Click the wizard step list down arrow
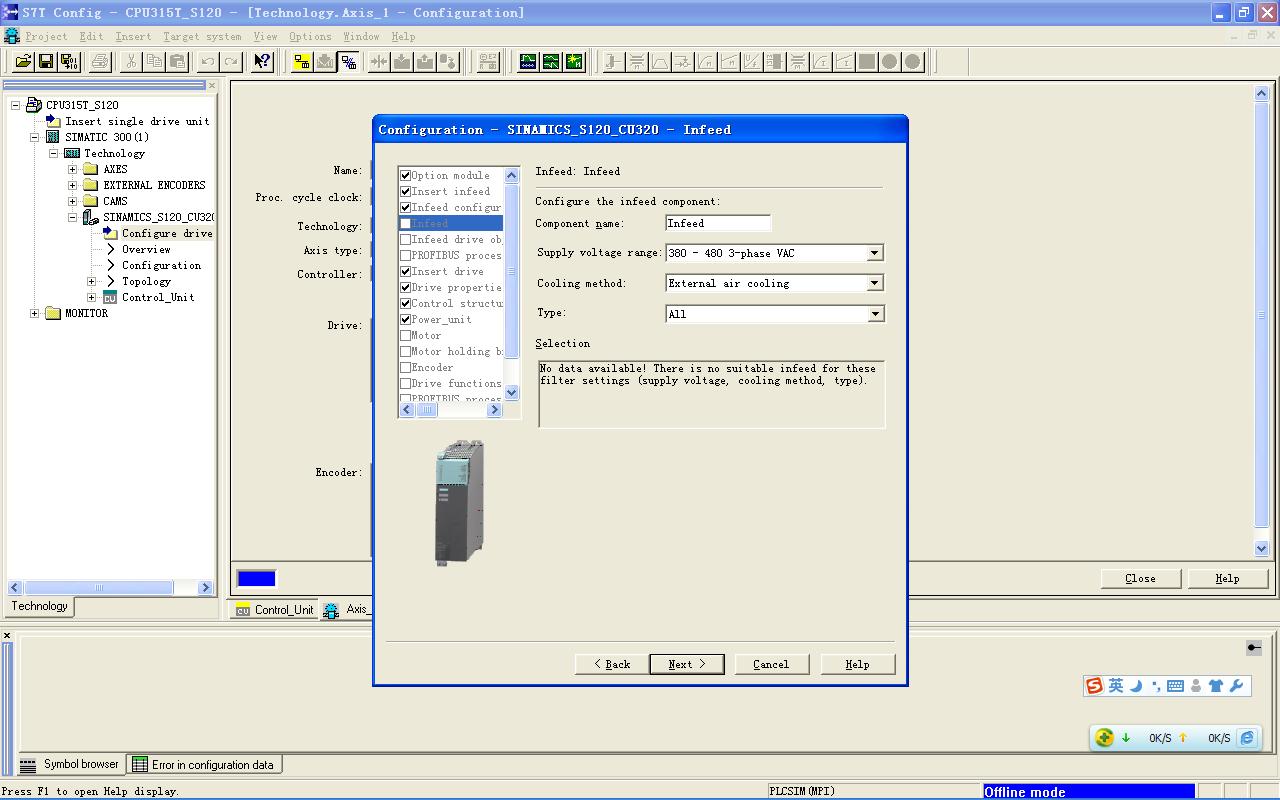The image size is (1280, 800). tap(512, 393)
